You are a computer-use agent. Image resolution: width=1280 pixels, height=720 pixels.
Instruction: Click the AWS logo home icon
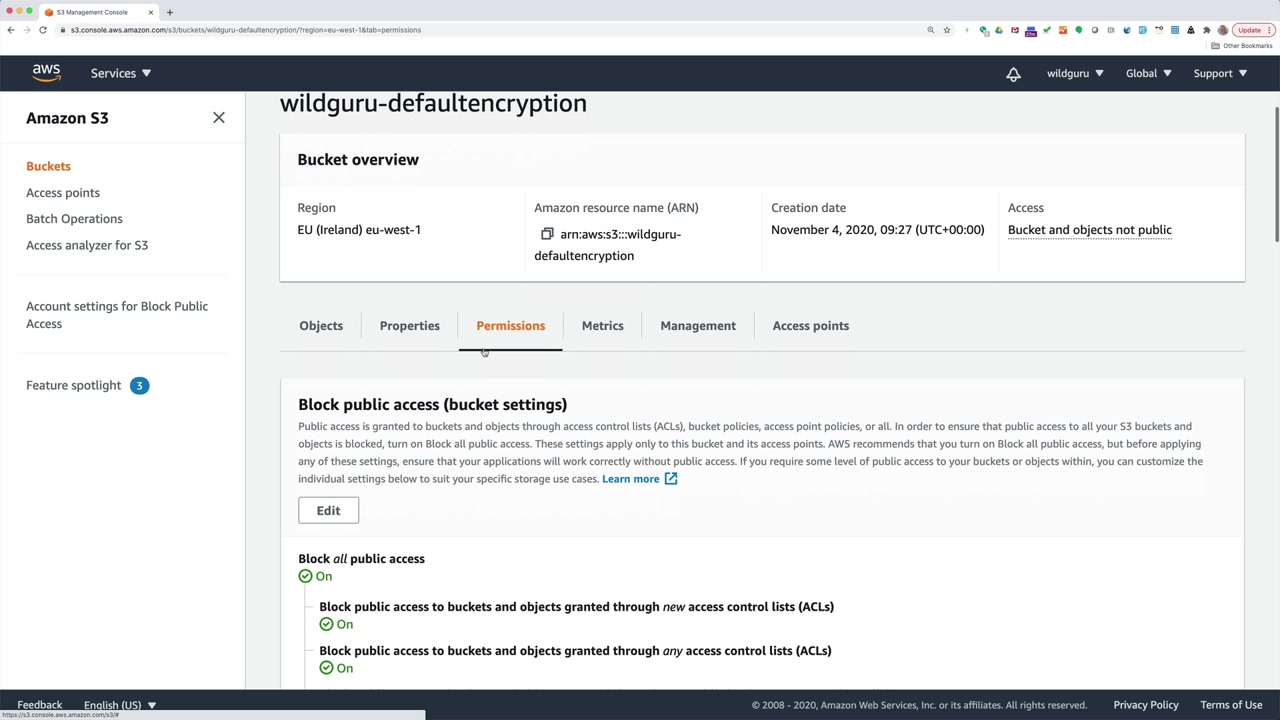point(46,73)
